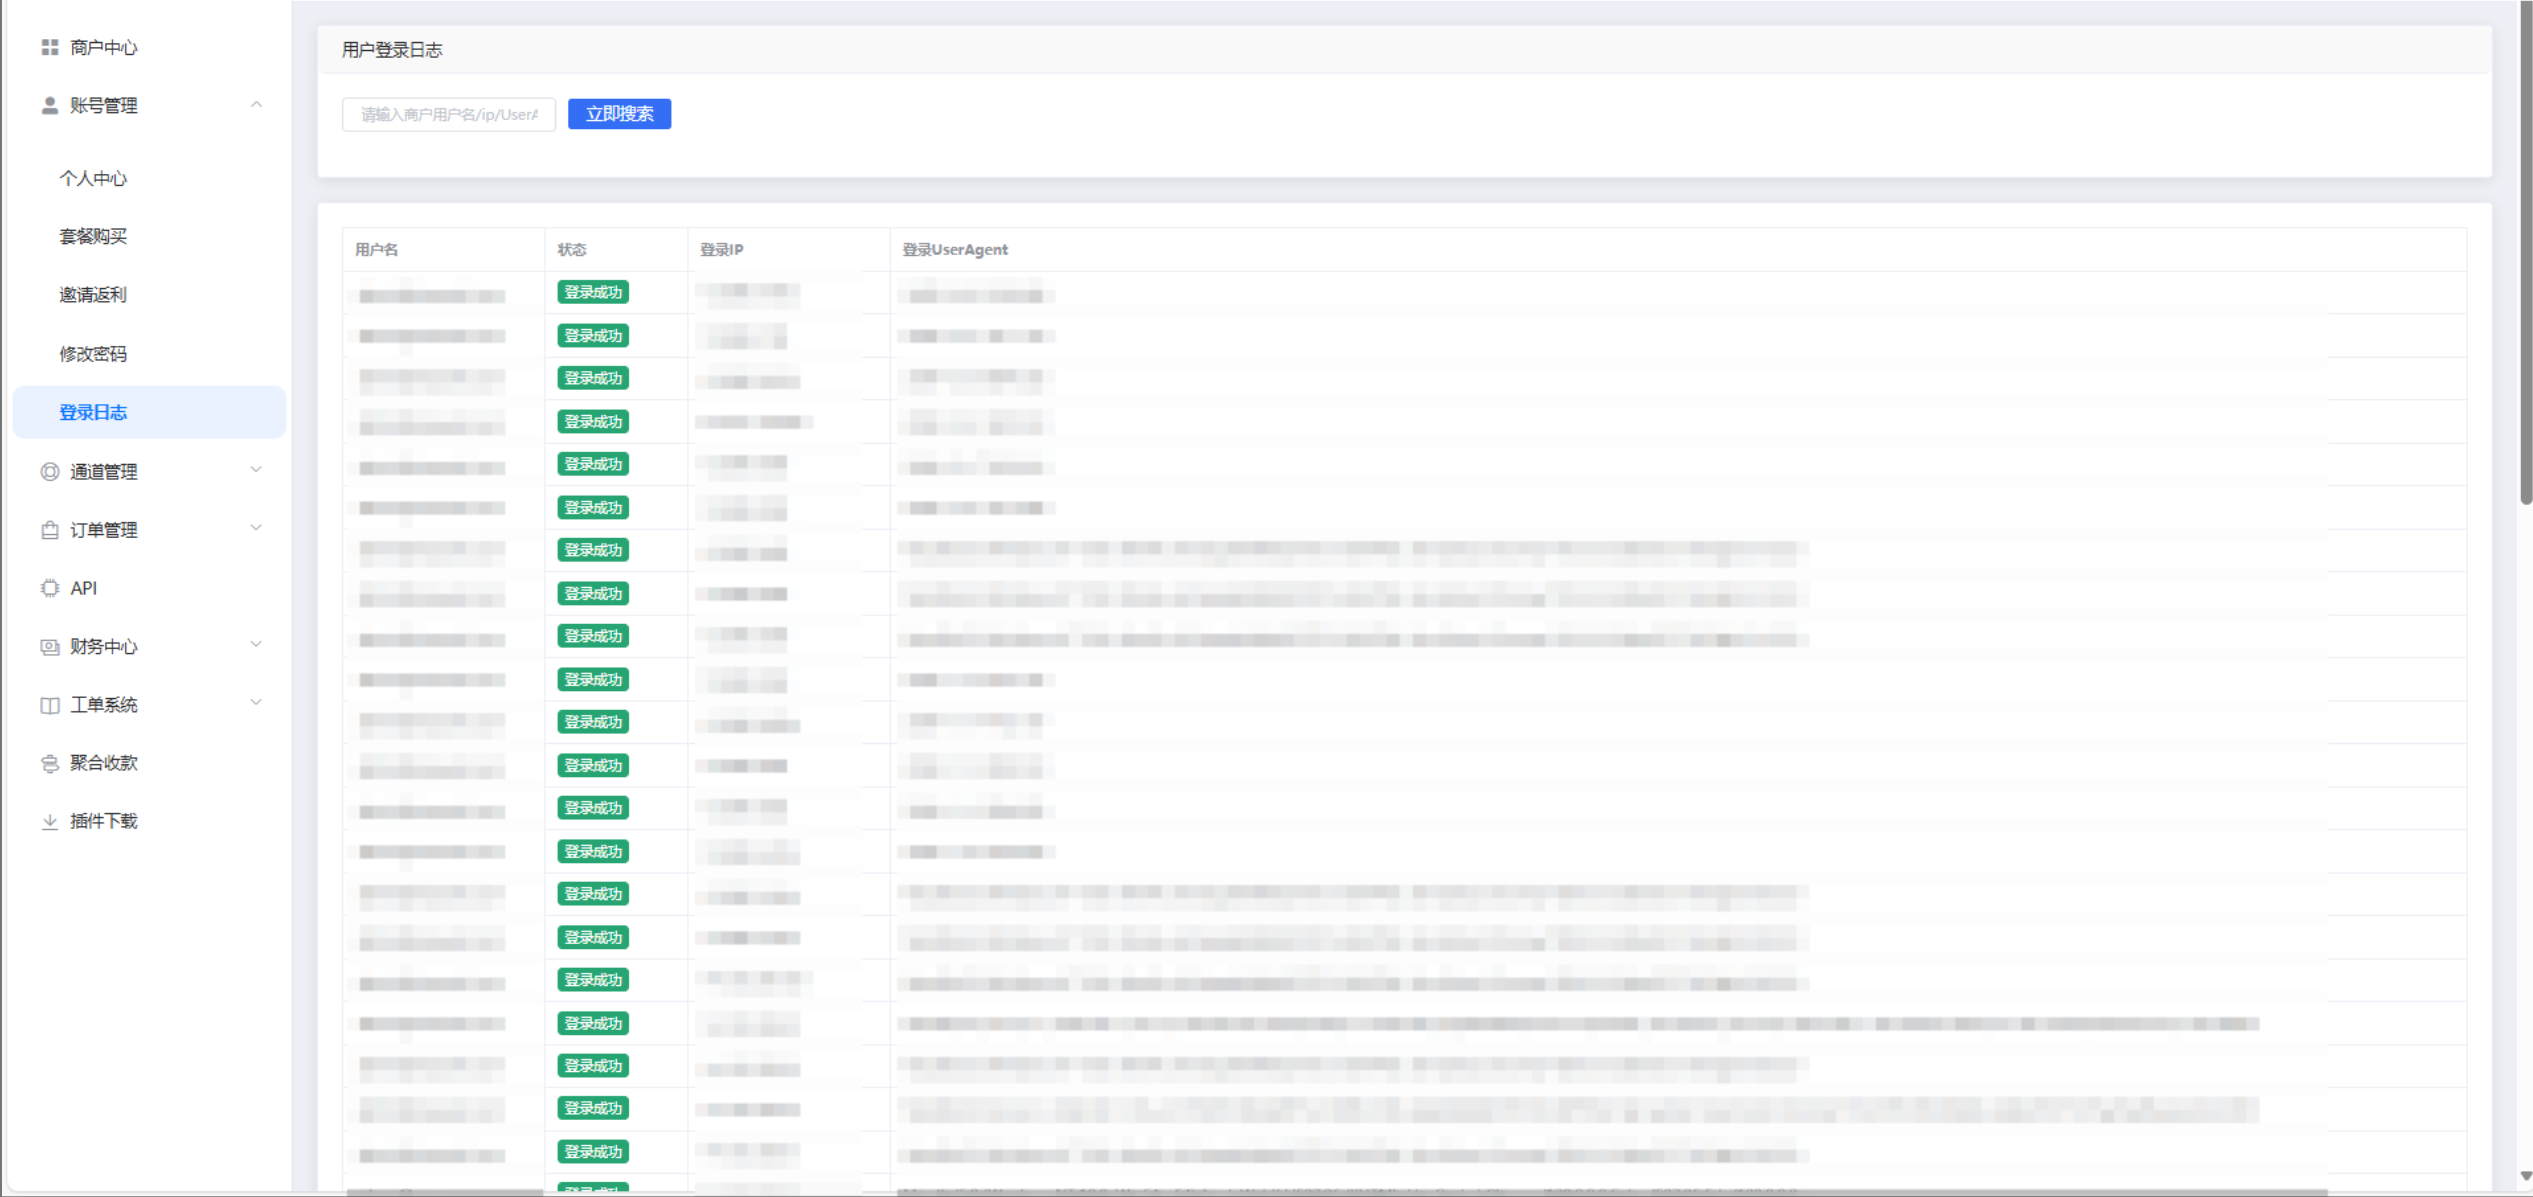Click the API chip icon
This screenshot has width=2533, height=1197.
[49, 588]
